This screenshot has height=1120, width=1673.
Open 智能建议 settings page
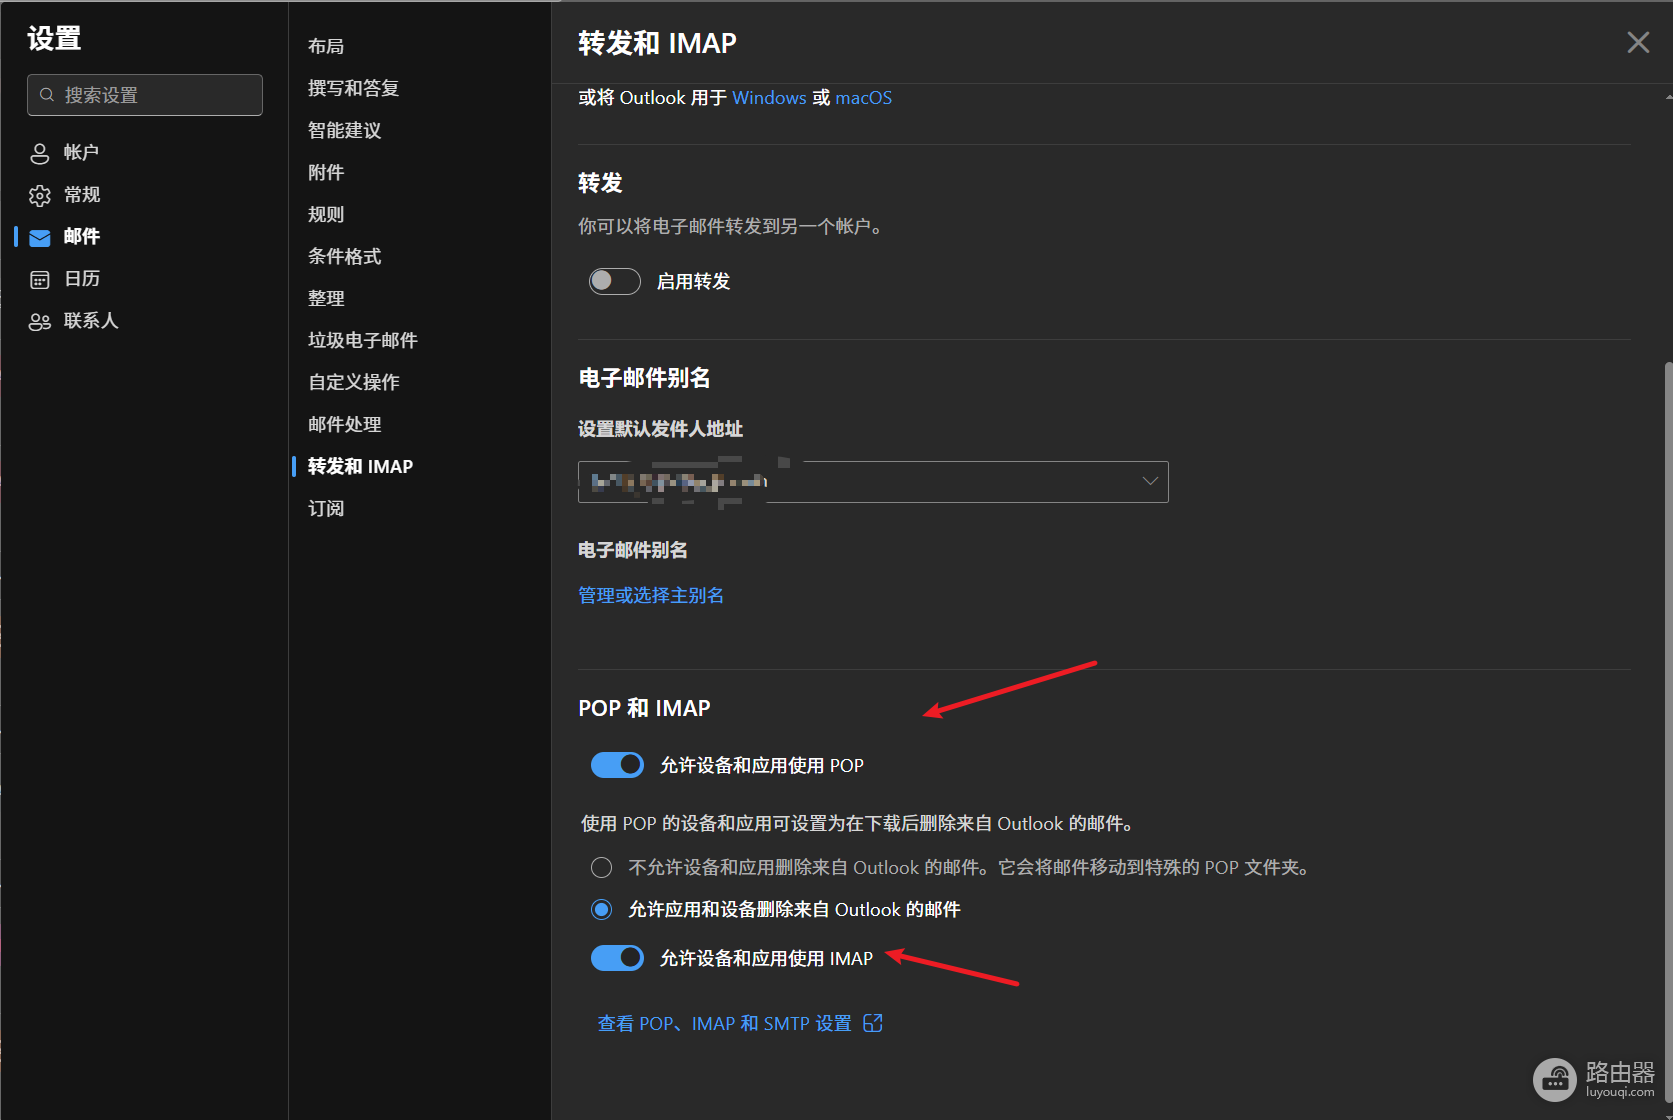tap(345, 130)
